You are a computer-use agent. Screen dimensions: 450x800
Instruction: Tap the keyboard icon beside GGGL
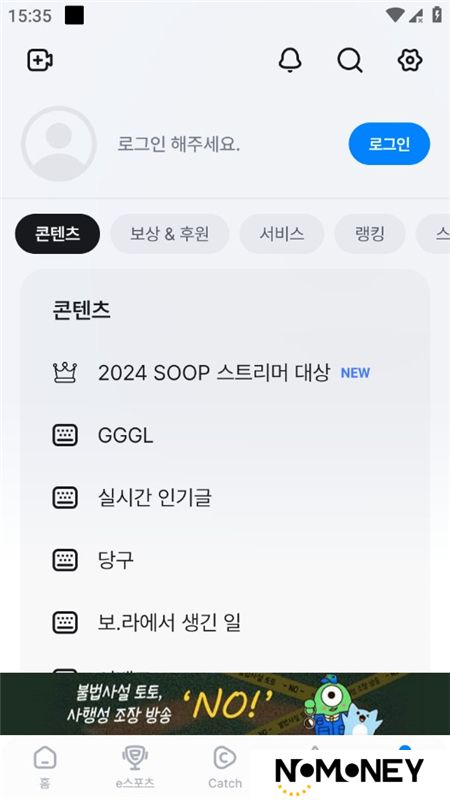tap(65, 435)
